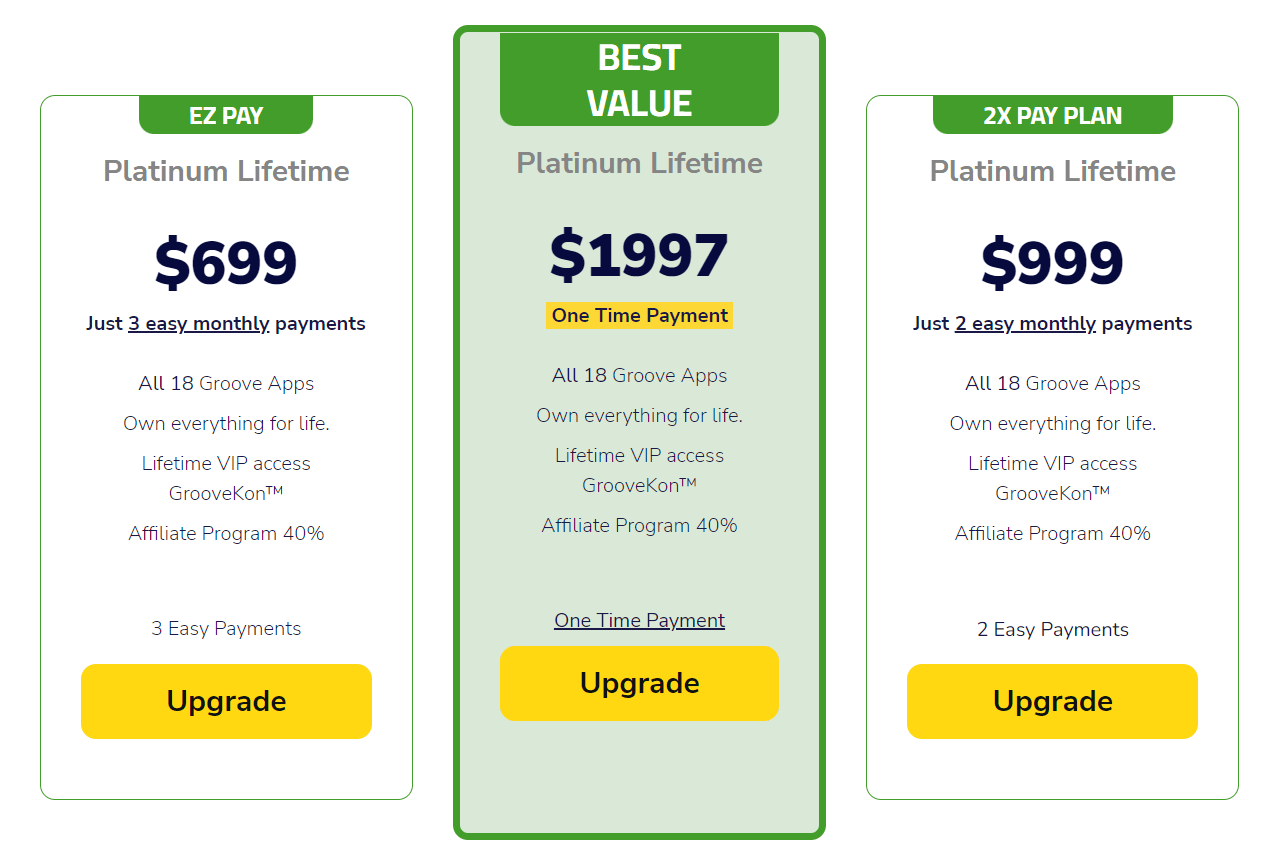Image resolution: width=1265 pixels, height=858 pixels.
Task: Click the $999 price
Action: 1052,263
